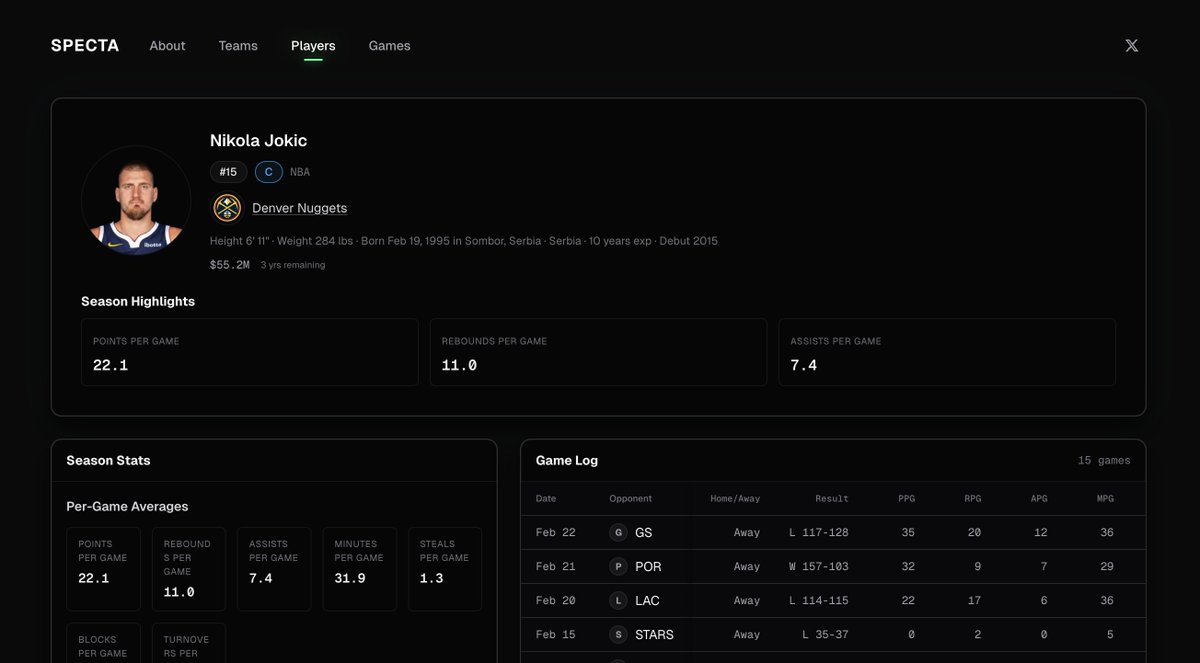Click the Season Highlights heading
Viewport: 1200px width, 663px height.
tap(138, 301)
